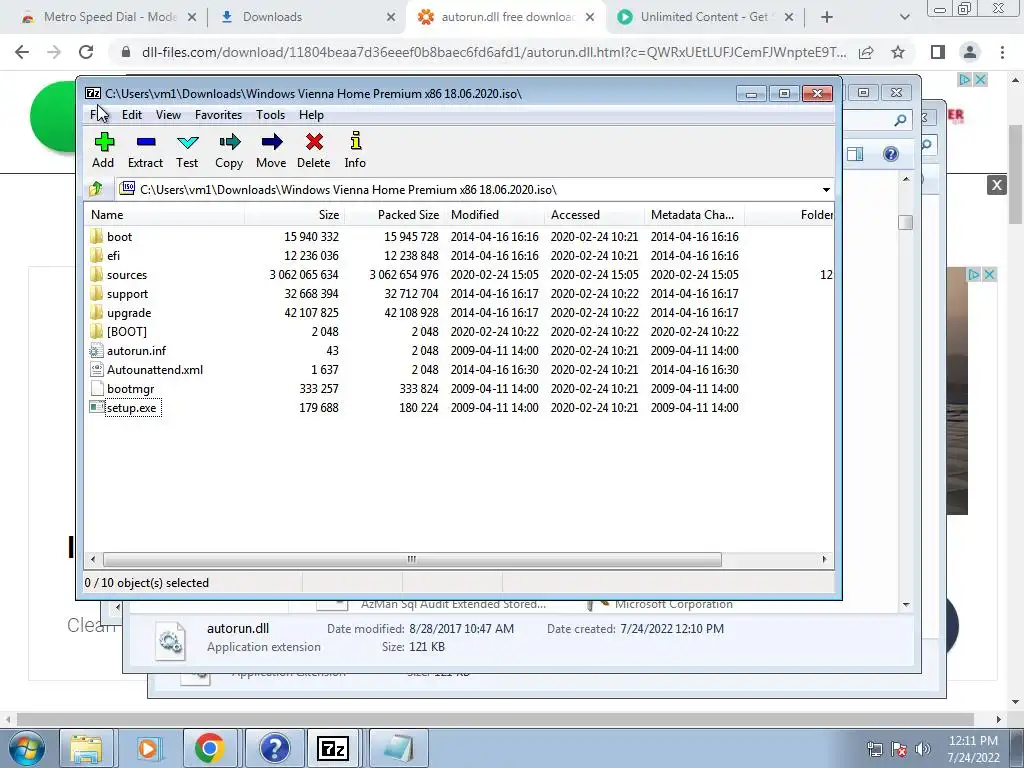1024x768 pixels.
Task: Go forward in Chrome
Action: [54, 52]
